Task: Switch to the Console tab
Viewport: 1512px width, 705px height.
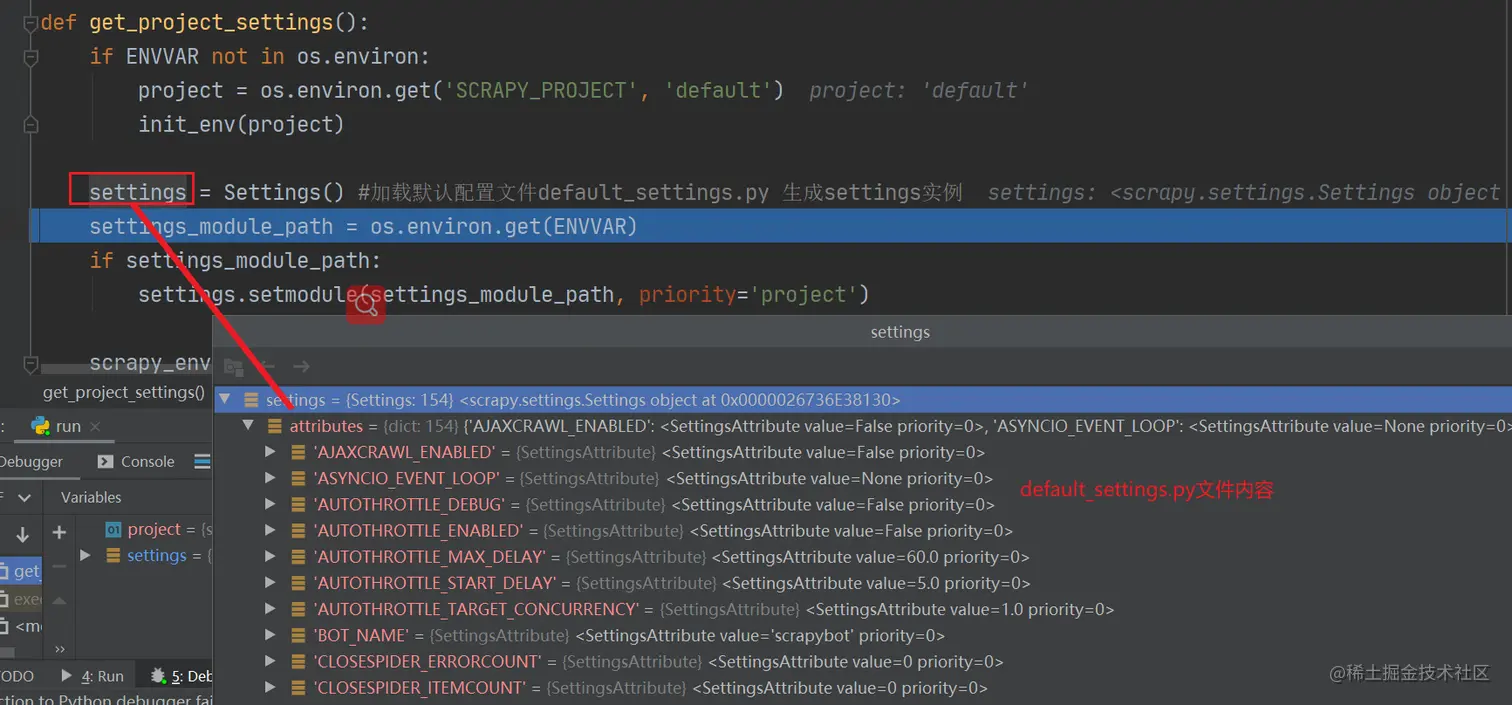Action: click(136, 462)
